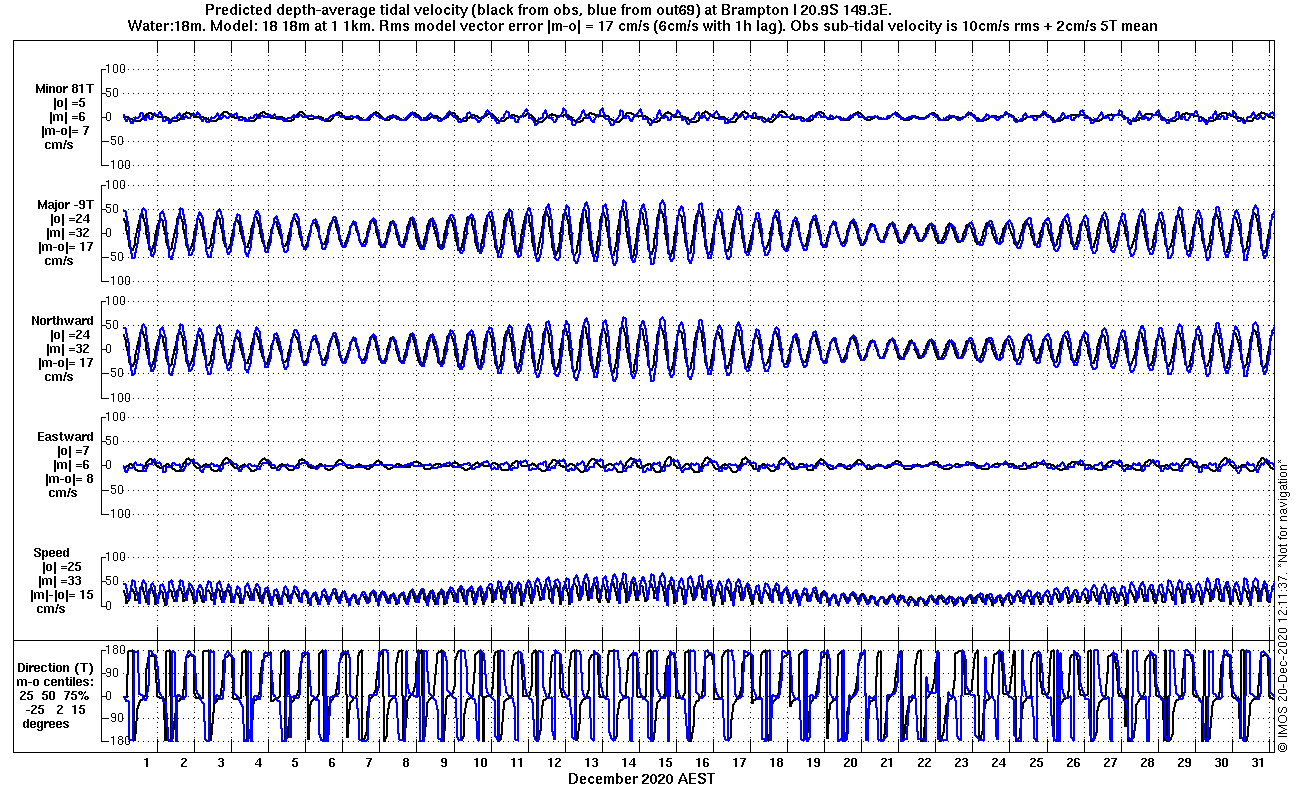The width and height of the screenshot is (1300, 800).
Task: Click the day 1 label on date axis
Action: (147, 763)
